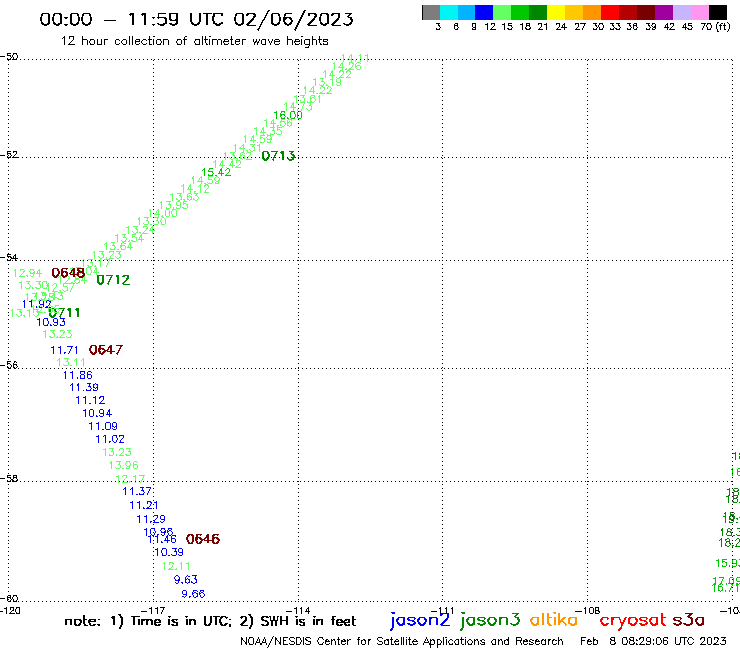Click the 0712 time marker
Screen dimensions: 740x650
(113, 280)
